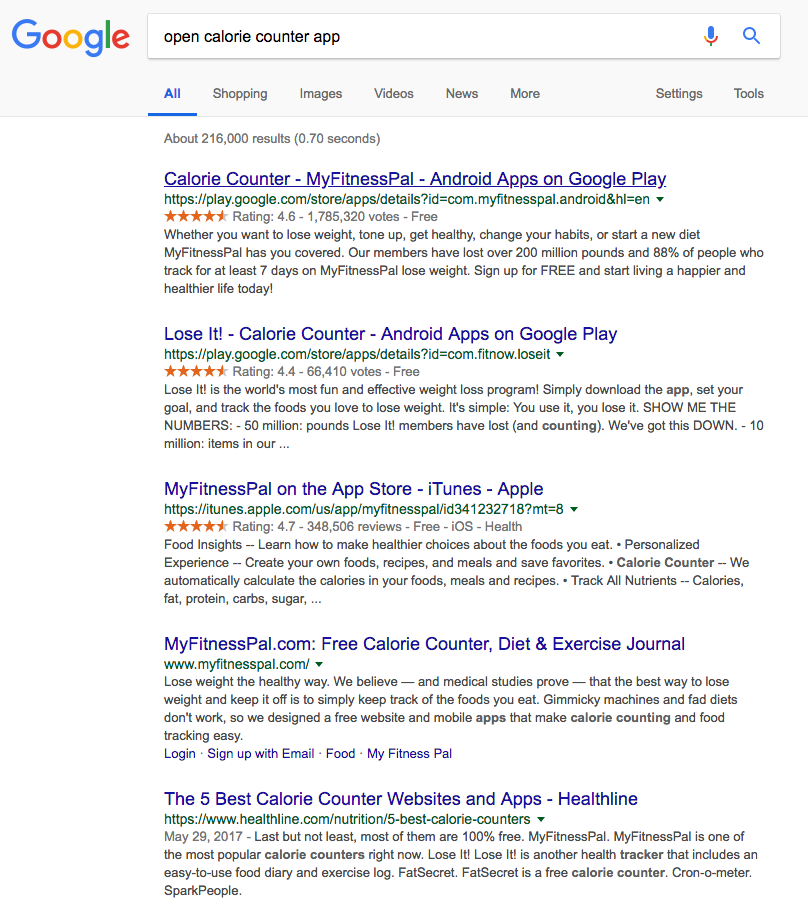Start voice search with microphone icon
The height and width of the screenshot is (912, 808).
(711, 37)
